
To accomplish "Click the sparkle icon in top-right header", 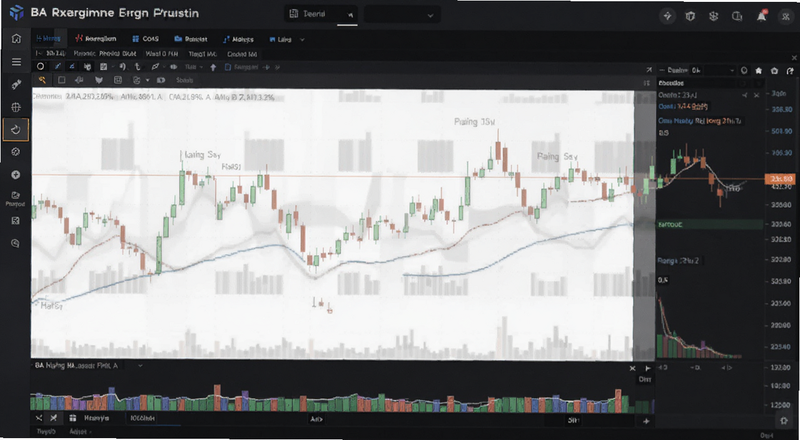I will point(667,16).
